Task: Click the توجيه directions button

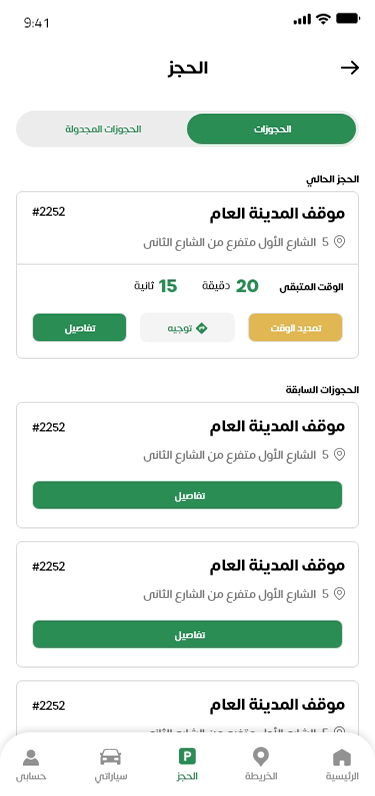Action: coord(187,327)
